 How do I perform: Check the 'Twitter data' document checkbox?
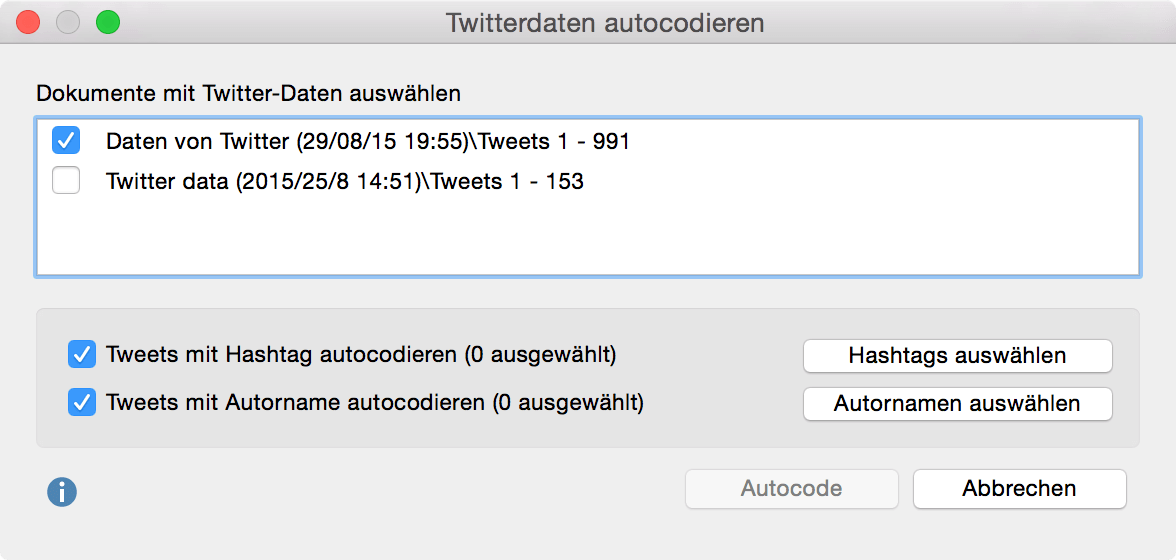pos(66,182)
